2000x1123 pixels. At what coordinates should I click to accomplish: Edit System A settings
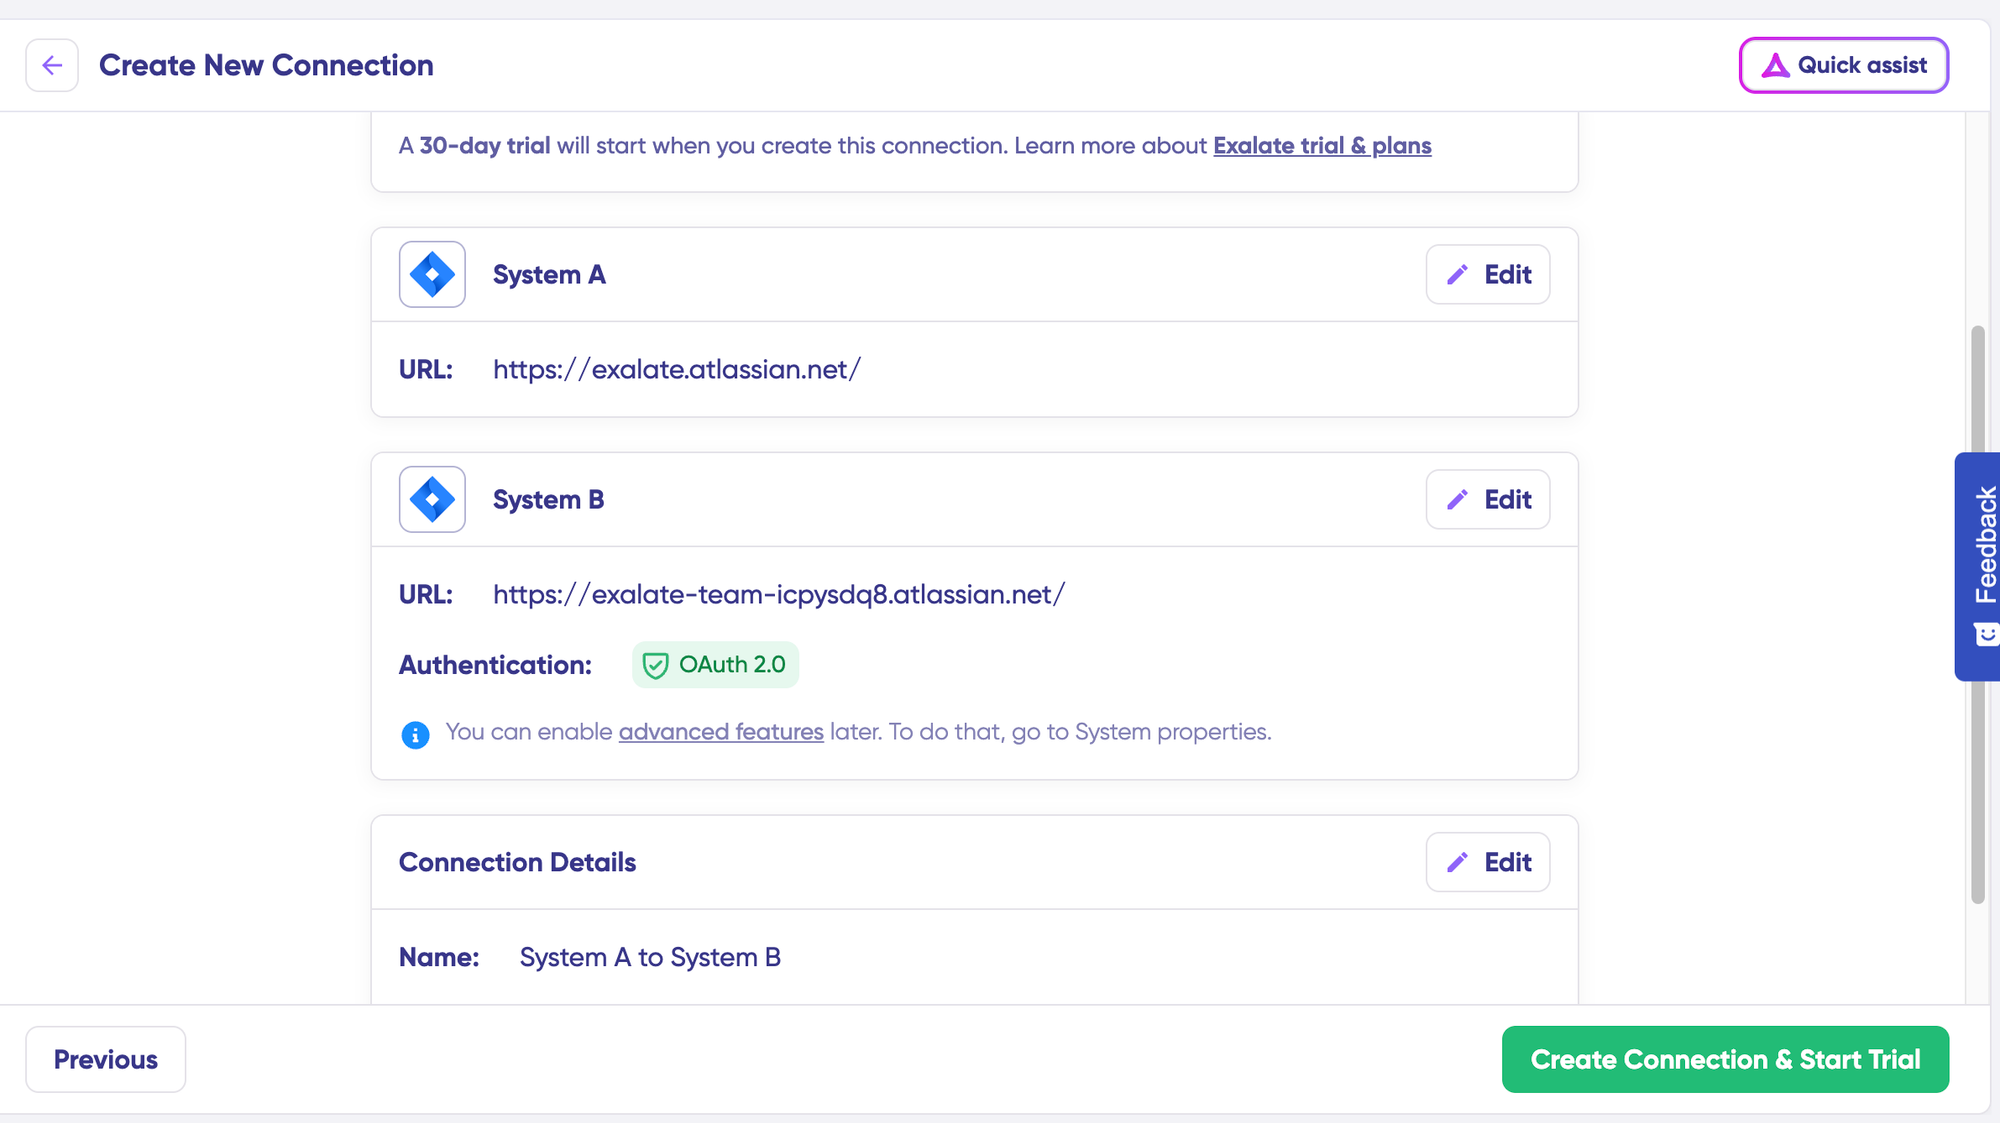pos(1488,274)
